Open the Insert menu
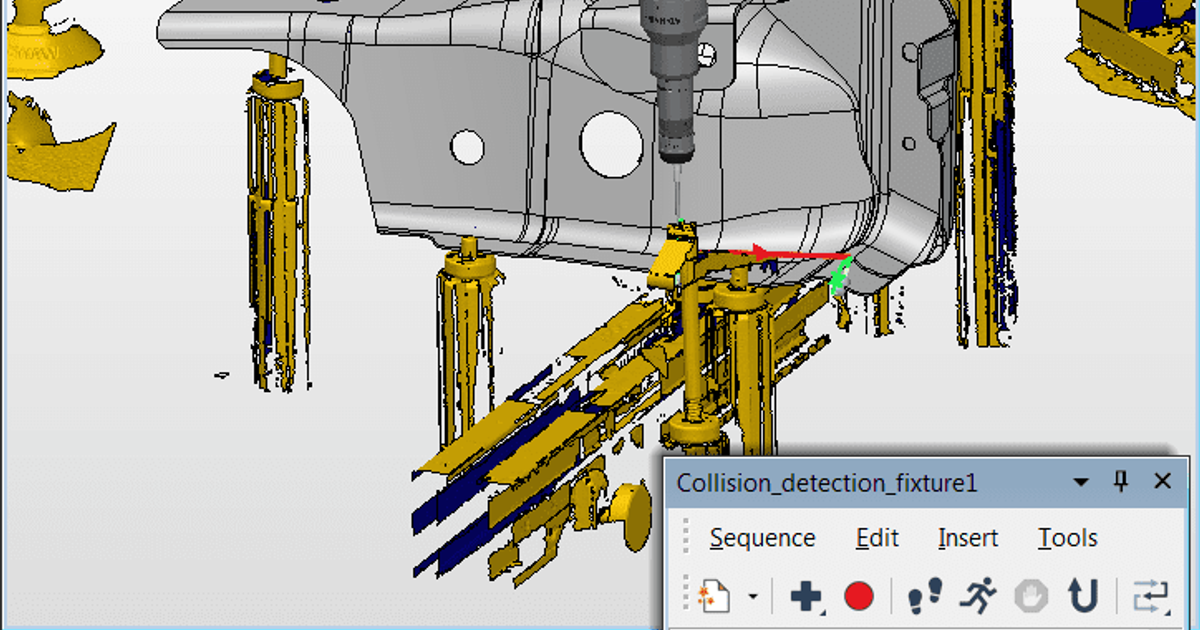 pyautogui.click(x=967, y=538)
